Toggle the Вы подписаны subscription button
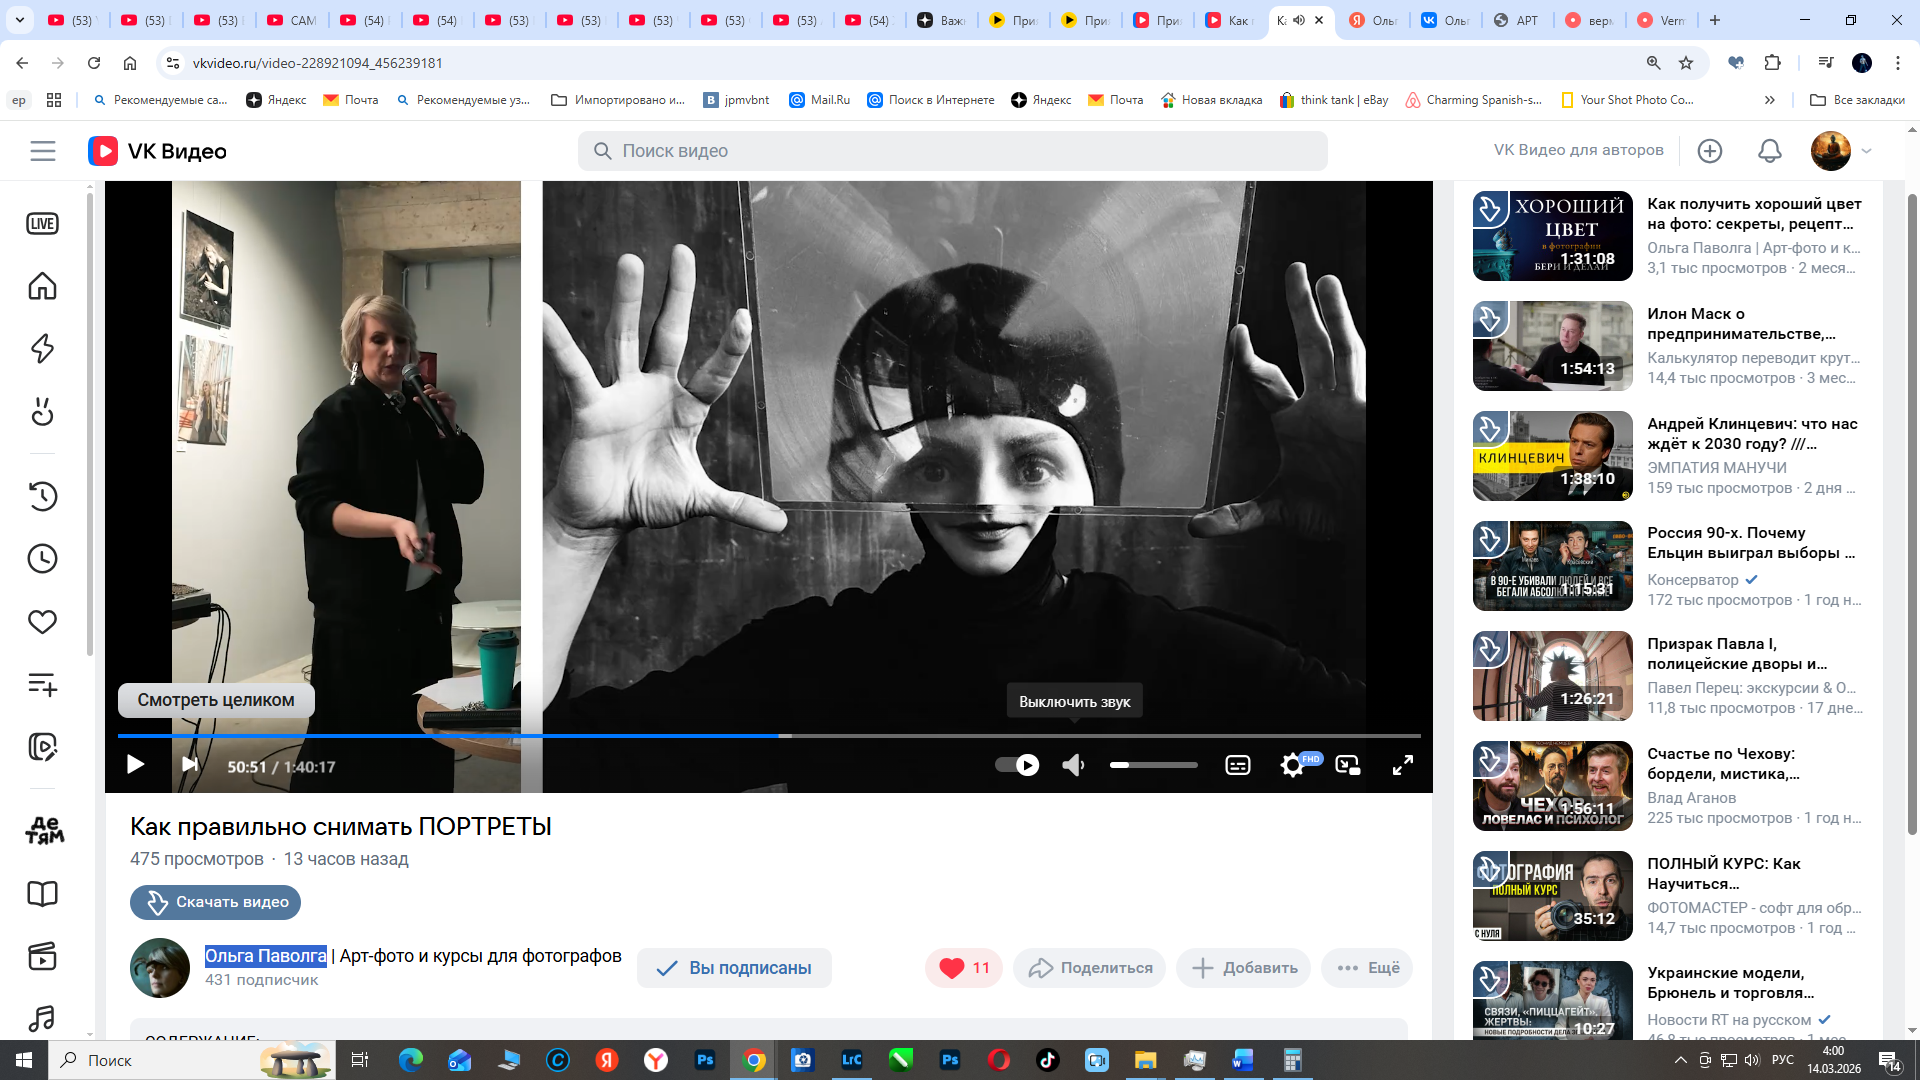 coord(734,968)
